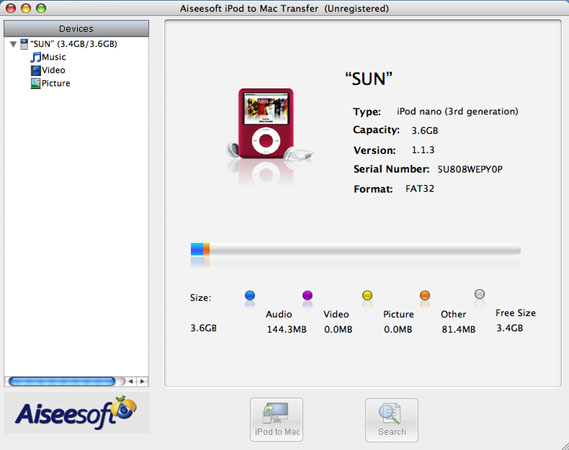This screenshot has width=569, height=450.
Task: Click the gray Free Size legend dot
Action: tap(479, 294)
